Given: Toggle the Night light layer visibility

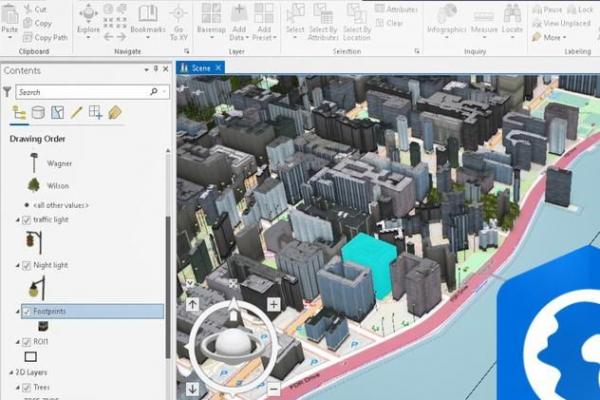Looking at the screenshot, I should point(26,266).
